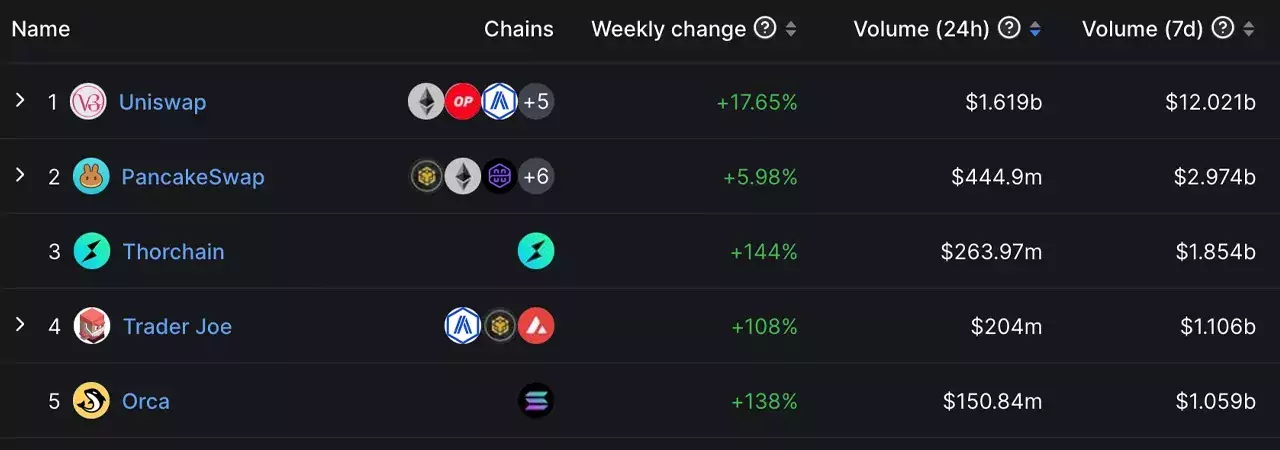1280x450 pixels.
Task: Expand the Uniswap row chevron
Action: (x=19, y=100)
